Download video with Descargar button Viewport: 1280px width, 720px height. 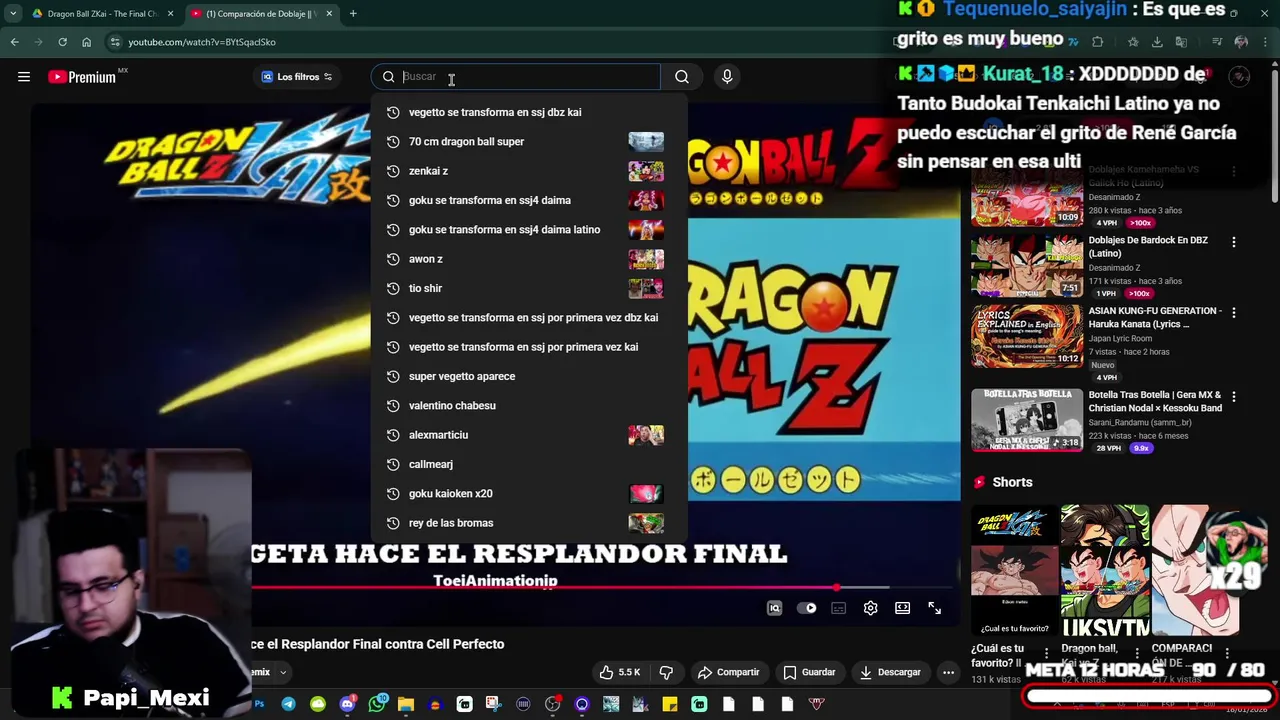click(890, 672)
